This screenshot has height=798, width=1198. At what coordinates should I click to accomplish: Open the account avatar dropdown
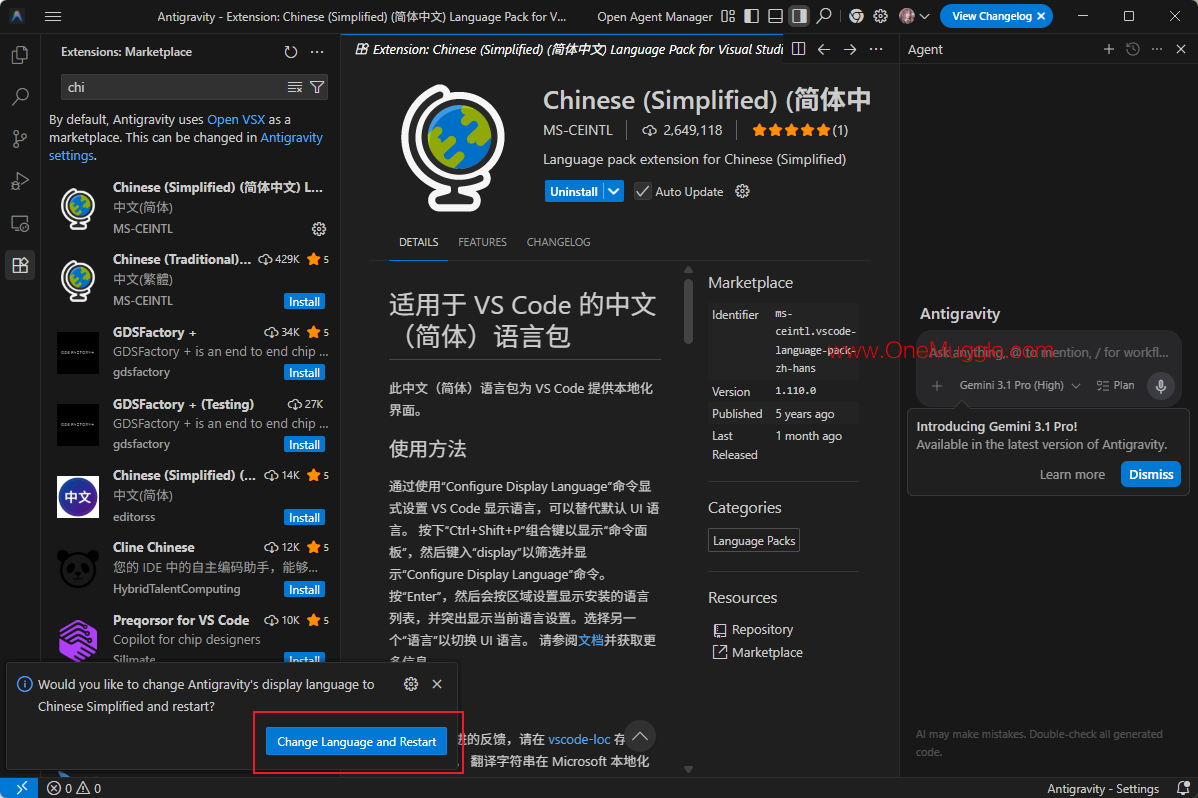[x=914, y=16]
